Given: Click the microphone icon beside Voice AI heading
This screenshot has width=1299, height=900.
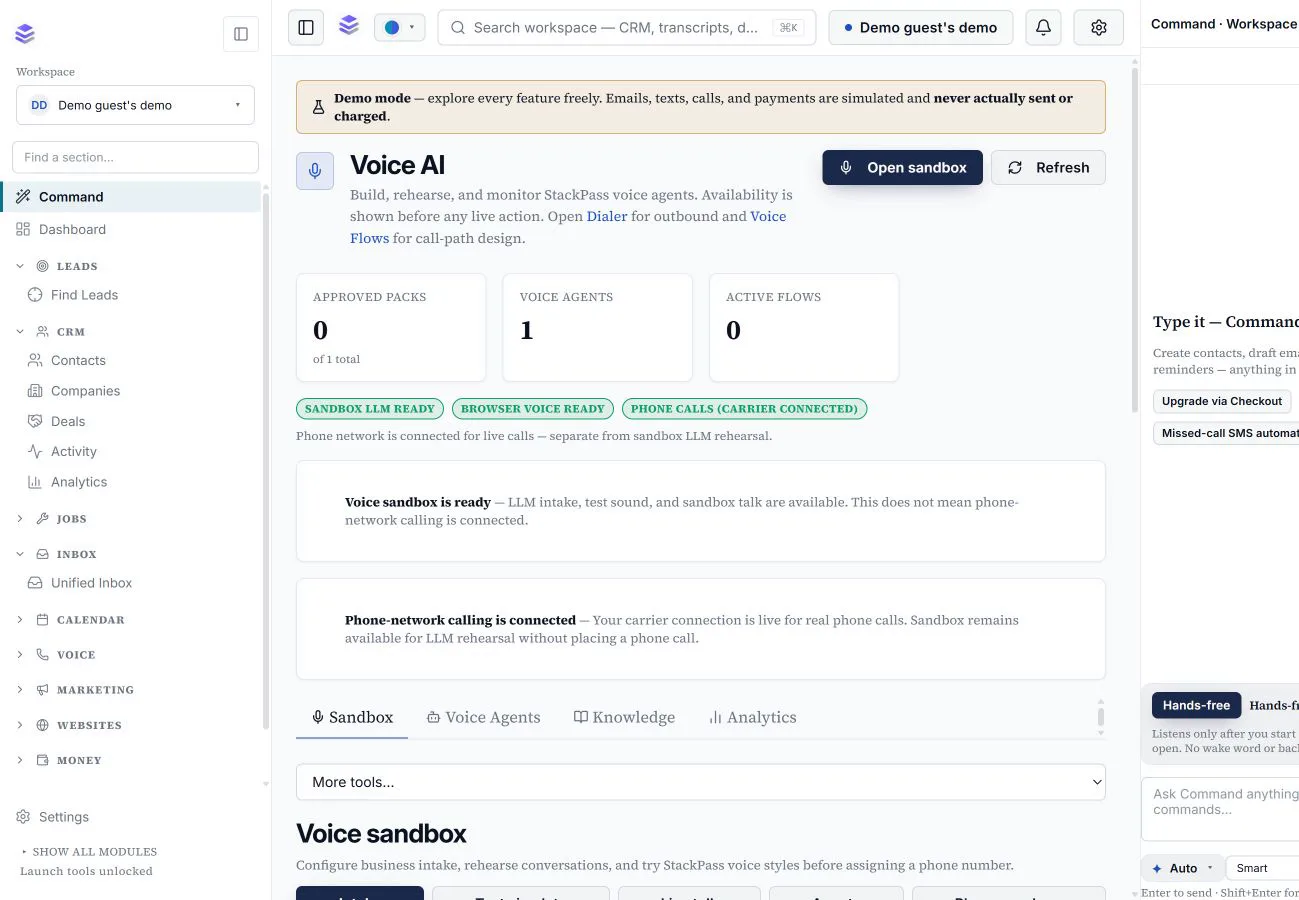Looking at the screenshot, I should pos(315,171).
